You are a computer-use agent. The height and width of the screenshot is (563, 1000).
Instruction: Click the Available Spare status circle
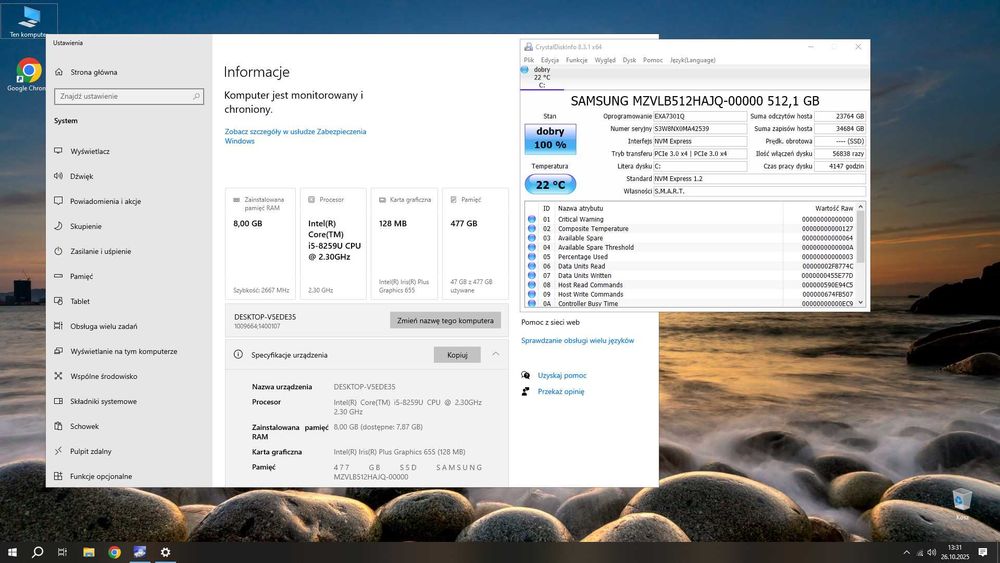[532, 238]
